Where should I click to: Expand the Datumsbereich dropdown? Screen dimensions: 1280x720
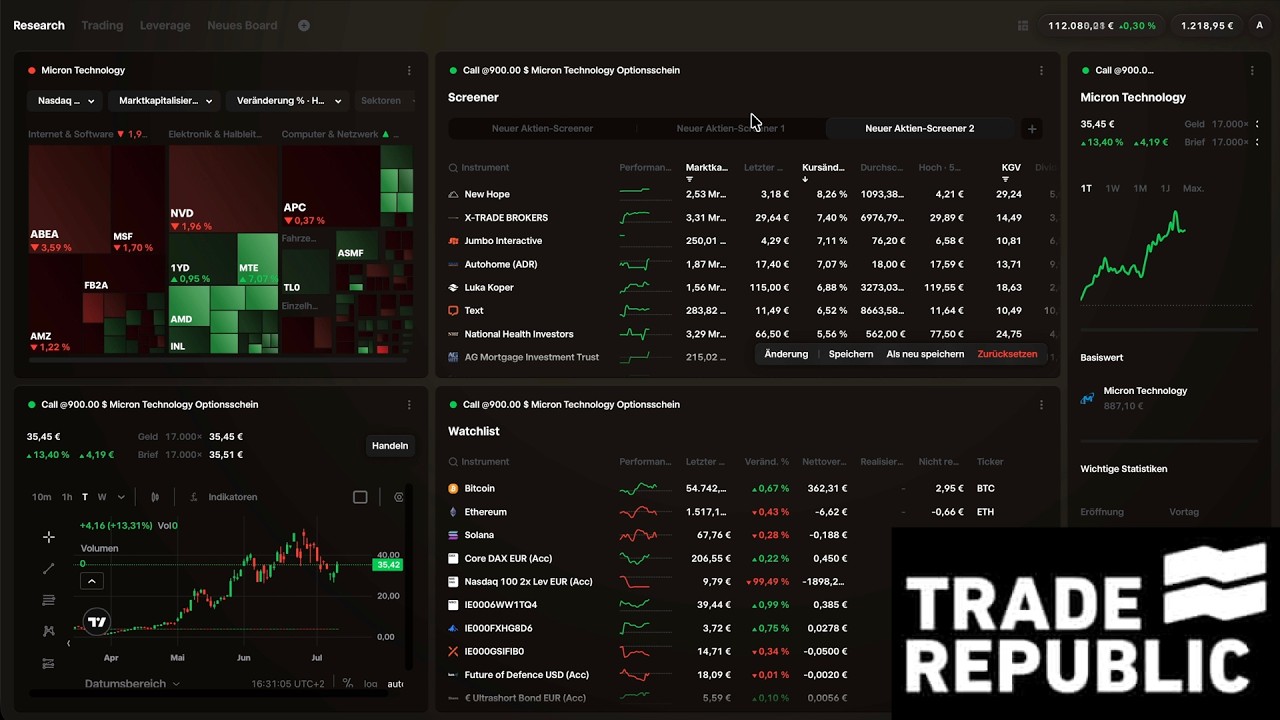point(132,684)
